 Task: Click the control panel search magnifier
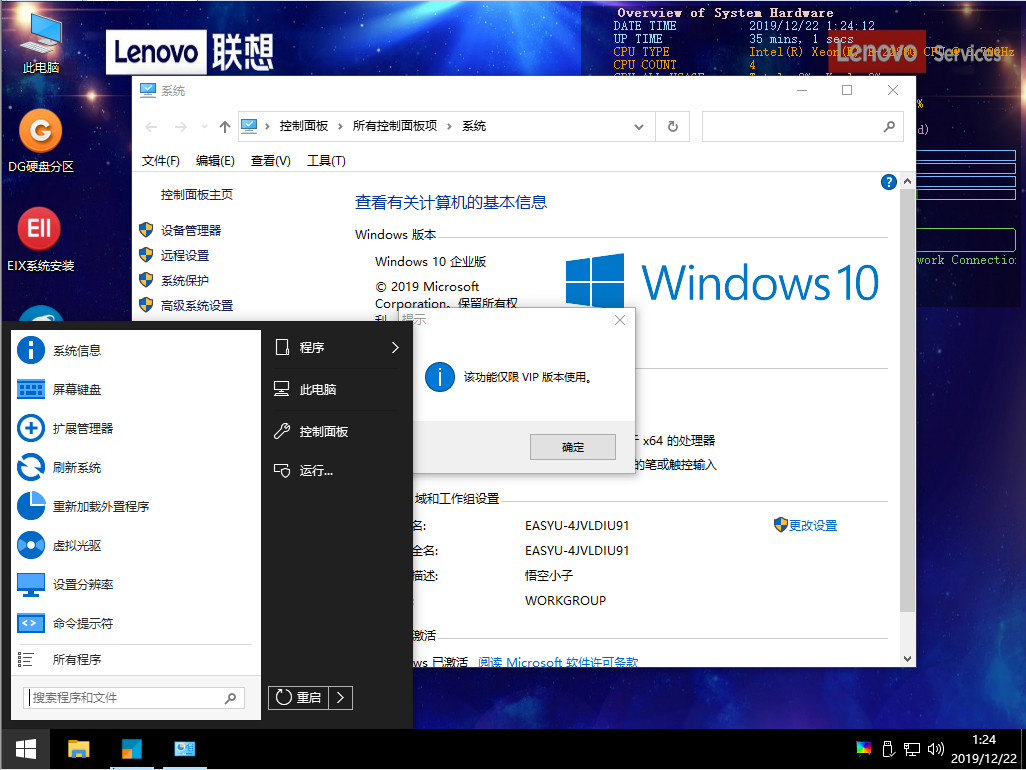pyautogui.click(x=889, y=126)
